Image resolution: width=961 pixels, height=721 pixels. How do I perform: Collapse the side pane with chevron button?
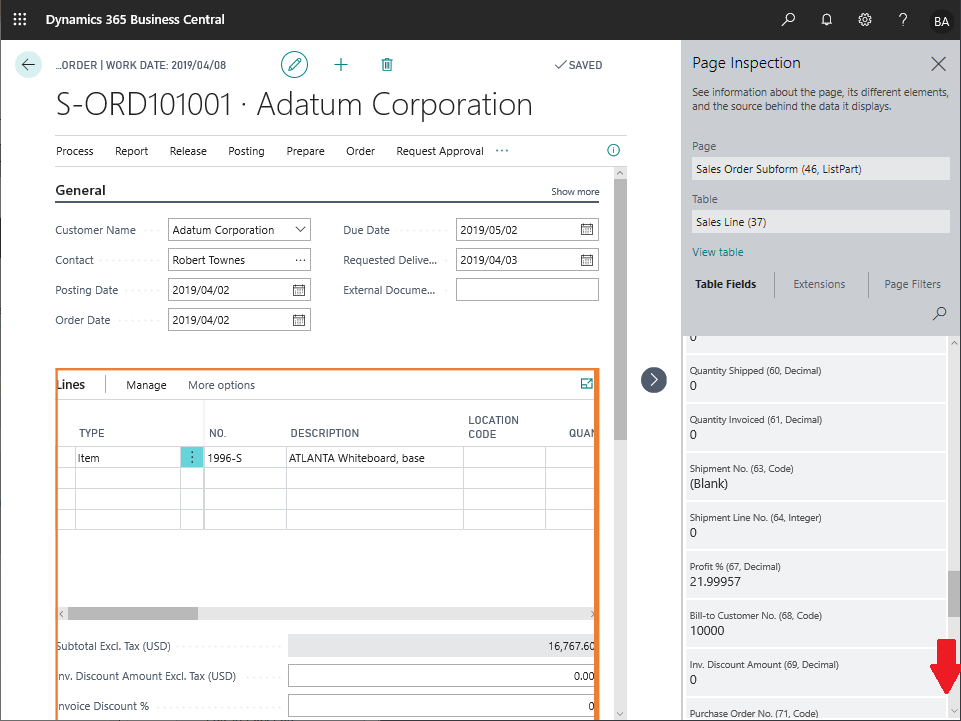[x=653, y=379]
